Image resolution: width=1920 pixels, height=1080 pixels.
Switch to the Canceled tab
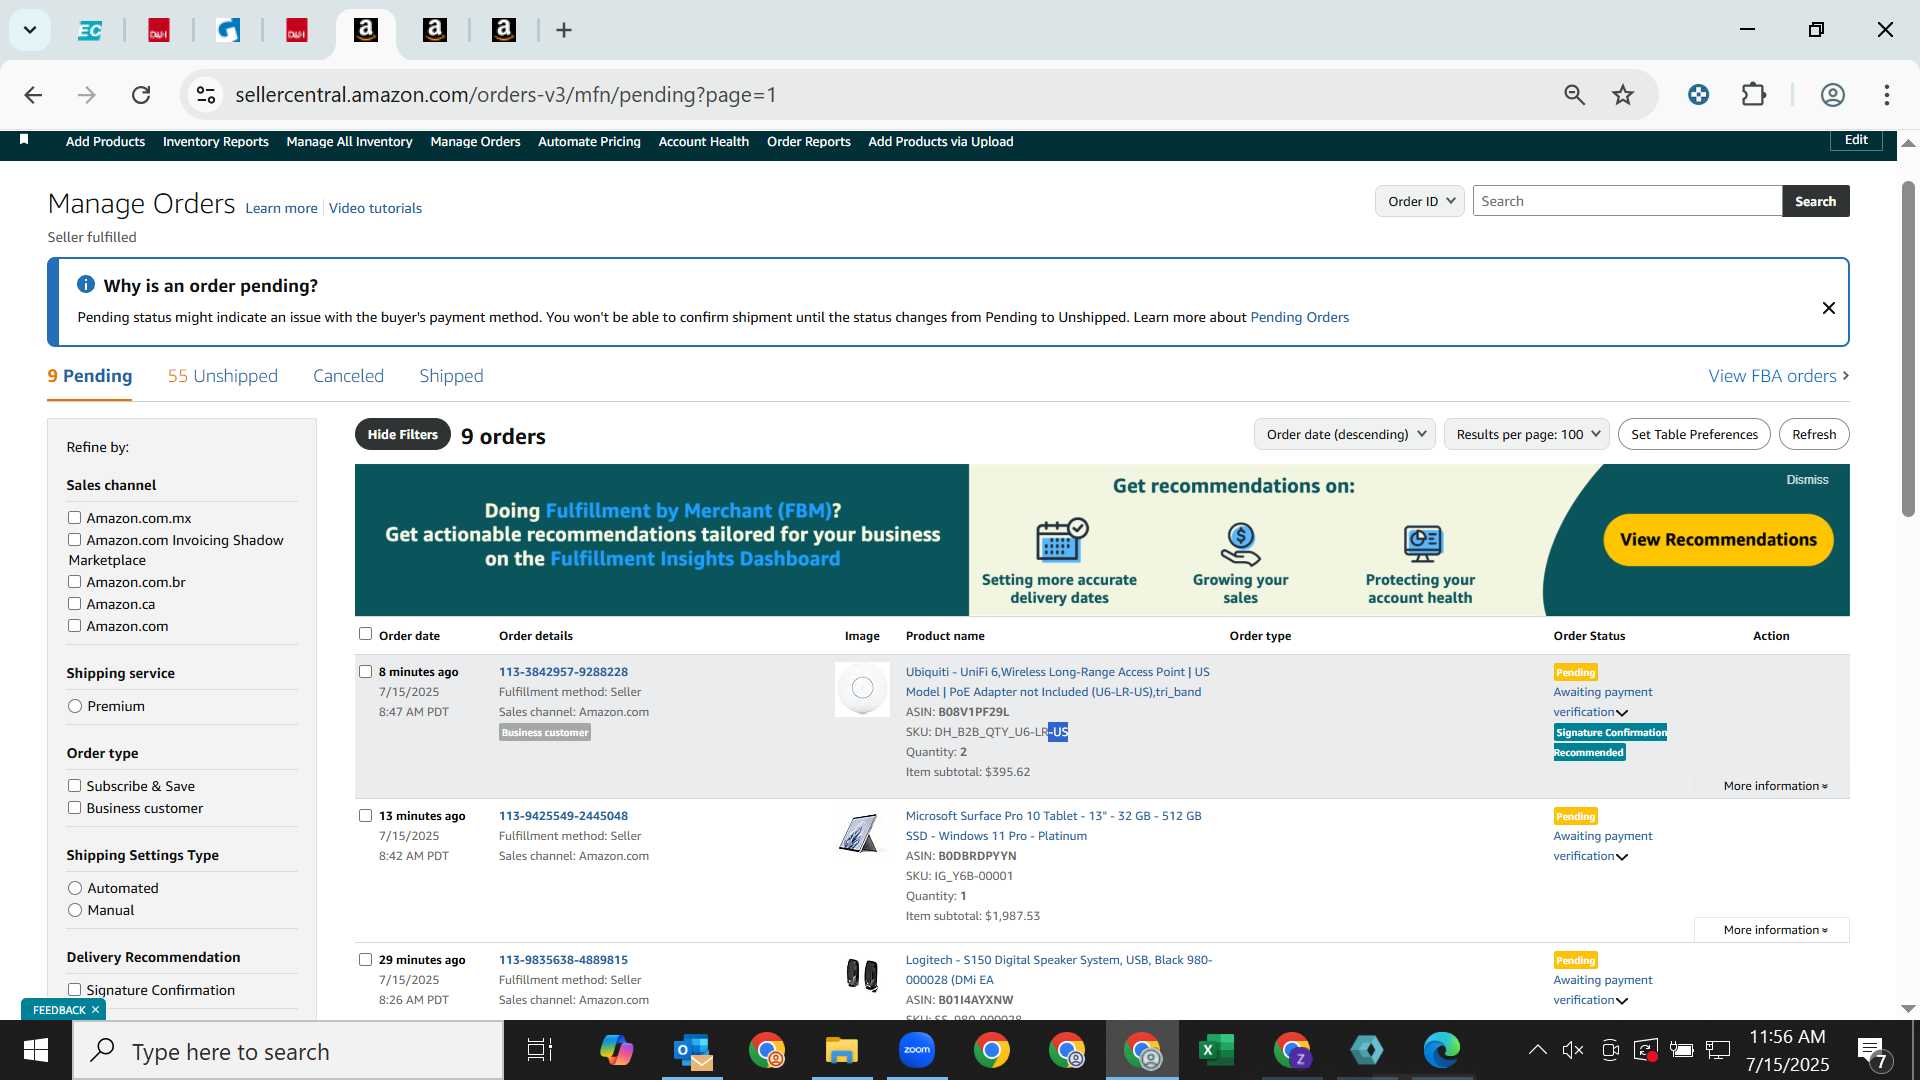tap(348, 376)
